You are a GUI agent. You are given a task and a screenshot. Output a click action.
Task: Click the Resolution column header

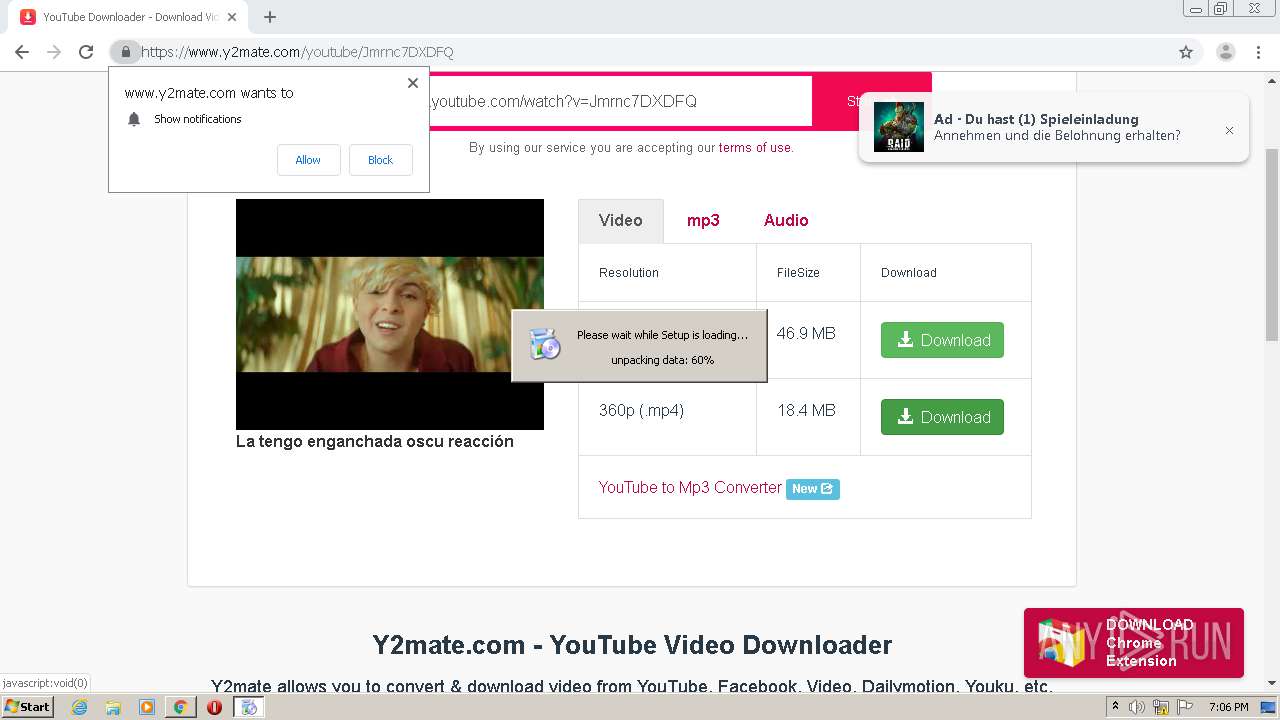[629, 272]
